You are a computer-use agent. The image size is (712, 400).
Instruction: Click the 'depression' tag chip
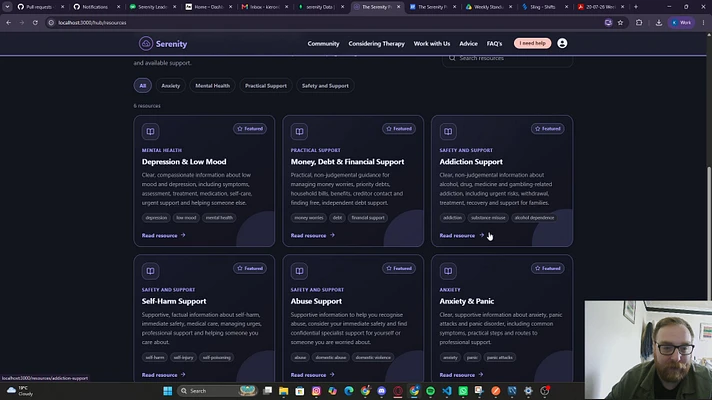click(156, 218)
